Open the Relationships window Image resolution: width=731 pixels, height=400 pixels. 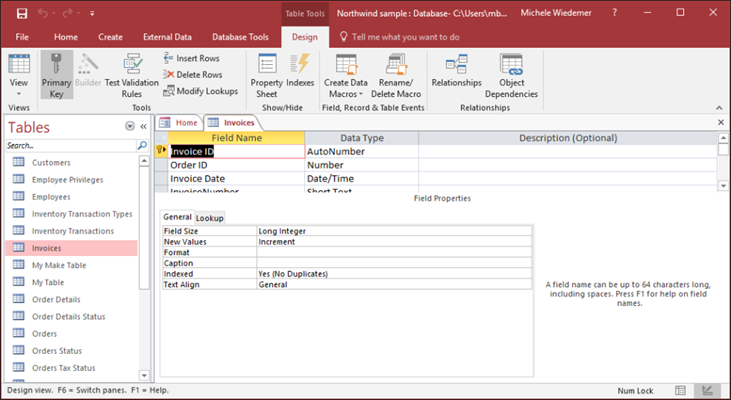pyautogui.click(x=456, y=71)
